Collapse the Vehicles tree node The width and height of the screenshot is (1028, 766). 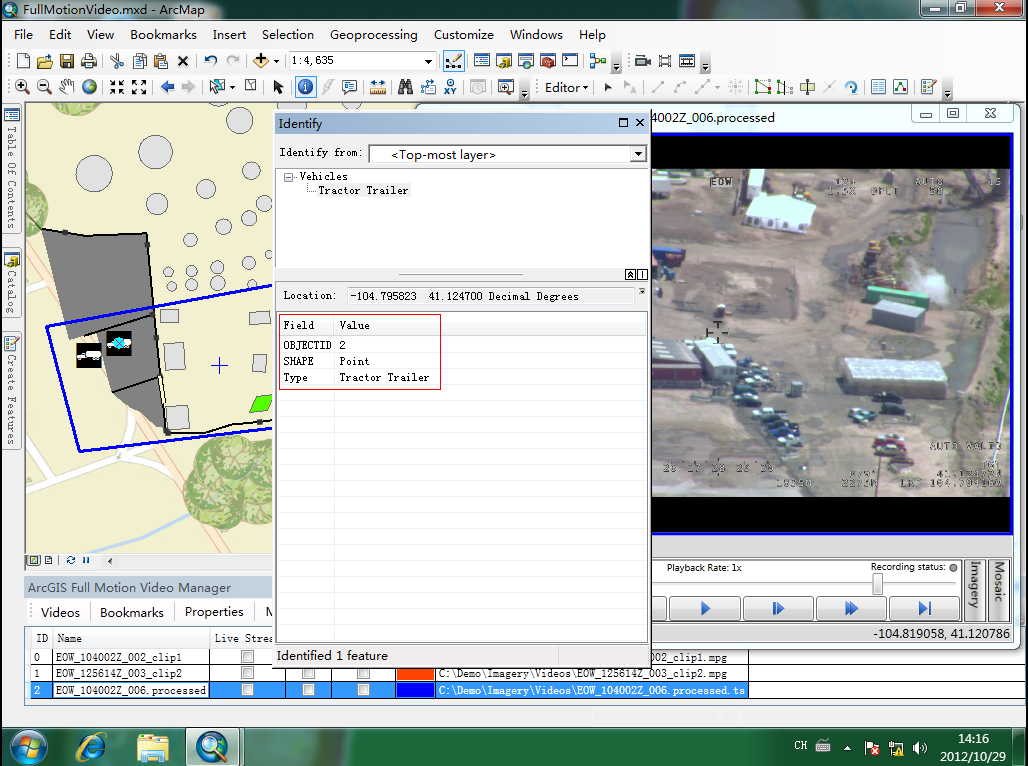[x=288, y=177]
